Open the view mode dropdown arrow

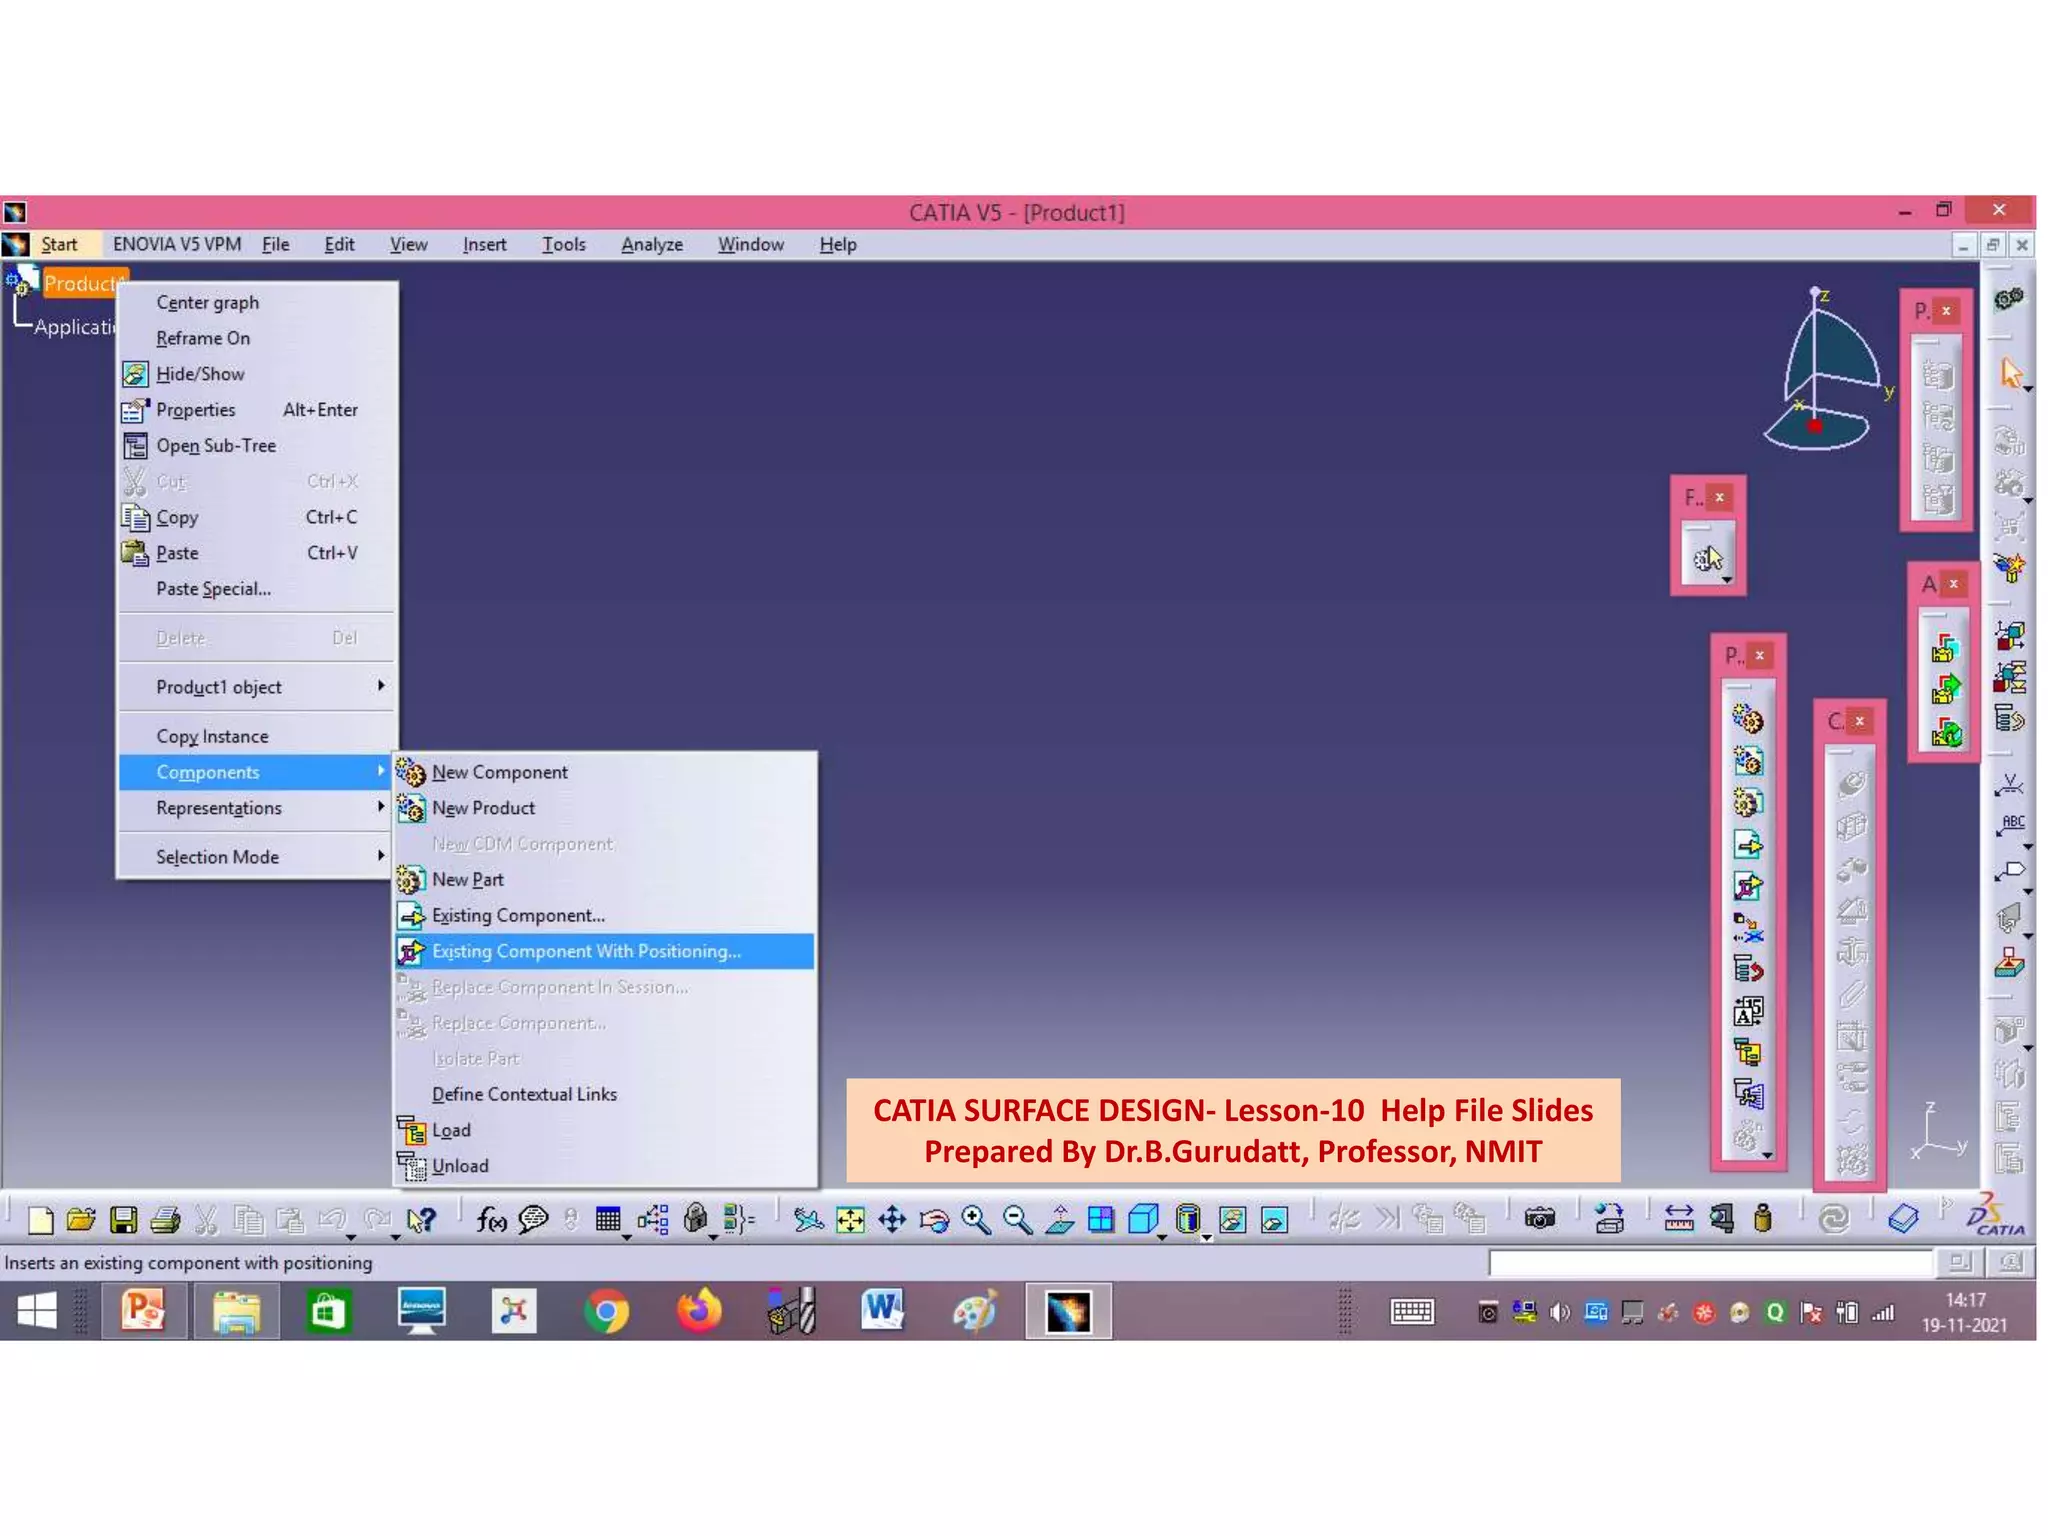pyautogui.click(x=1207, y=1238)
